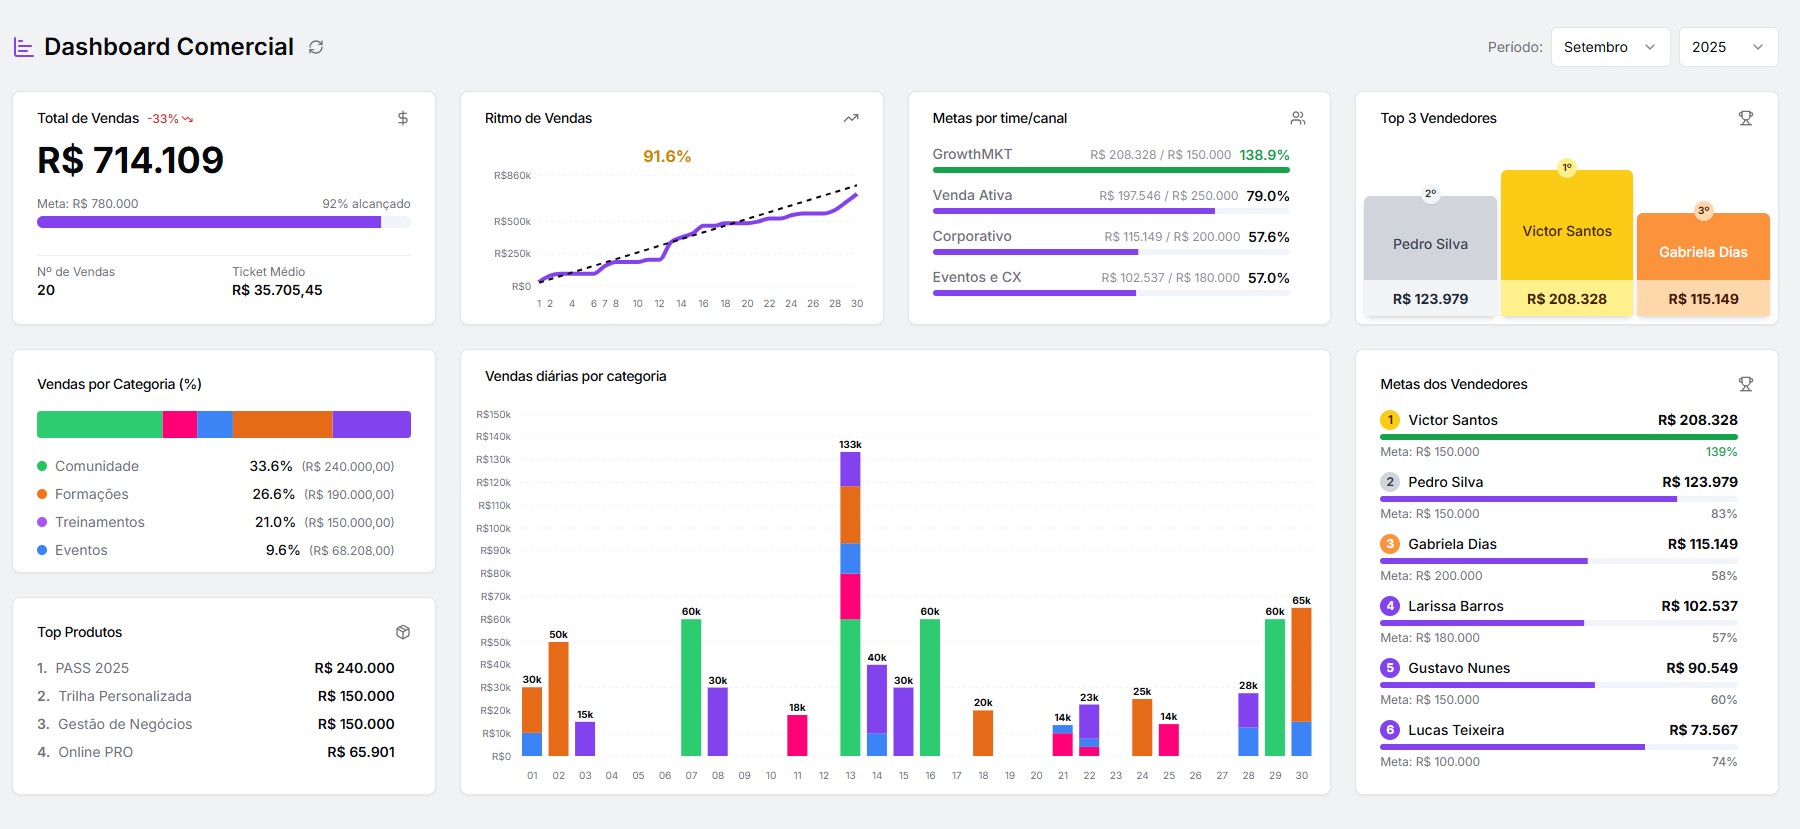Image resolution: width=1800 pixels, height=829 pixels.
Task: Select Larissa Barros in Metas dos Vendedores
Action: pyautogui.click(x=1455, y=606)
